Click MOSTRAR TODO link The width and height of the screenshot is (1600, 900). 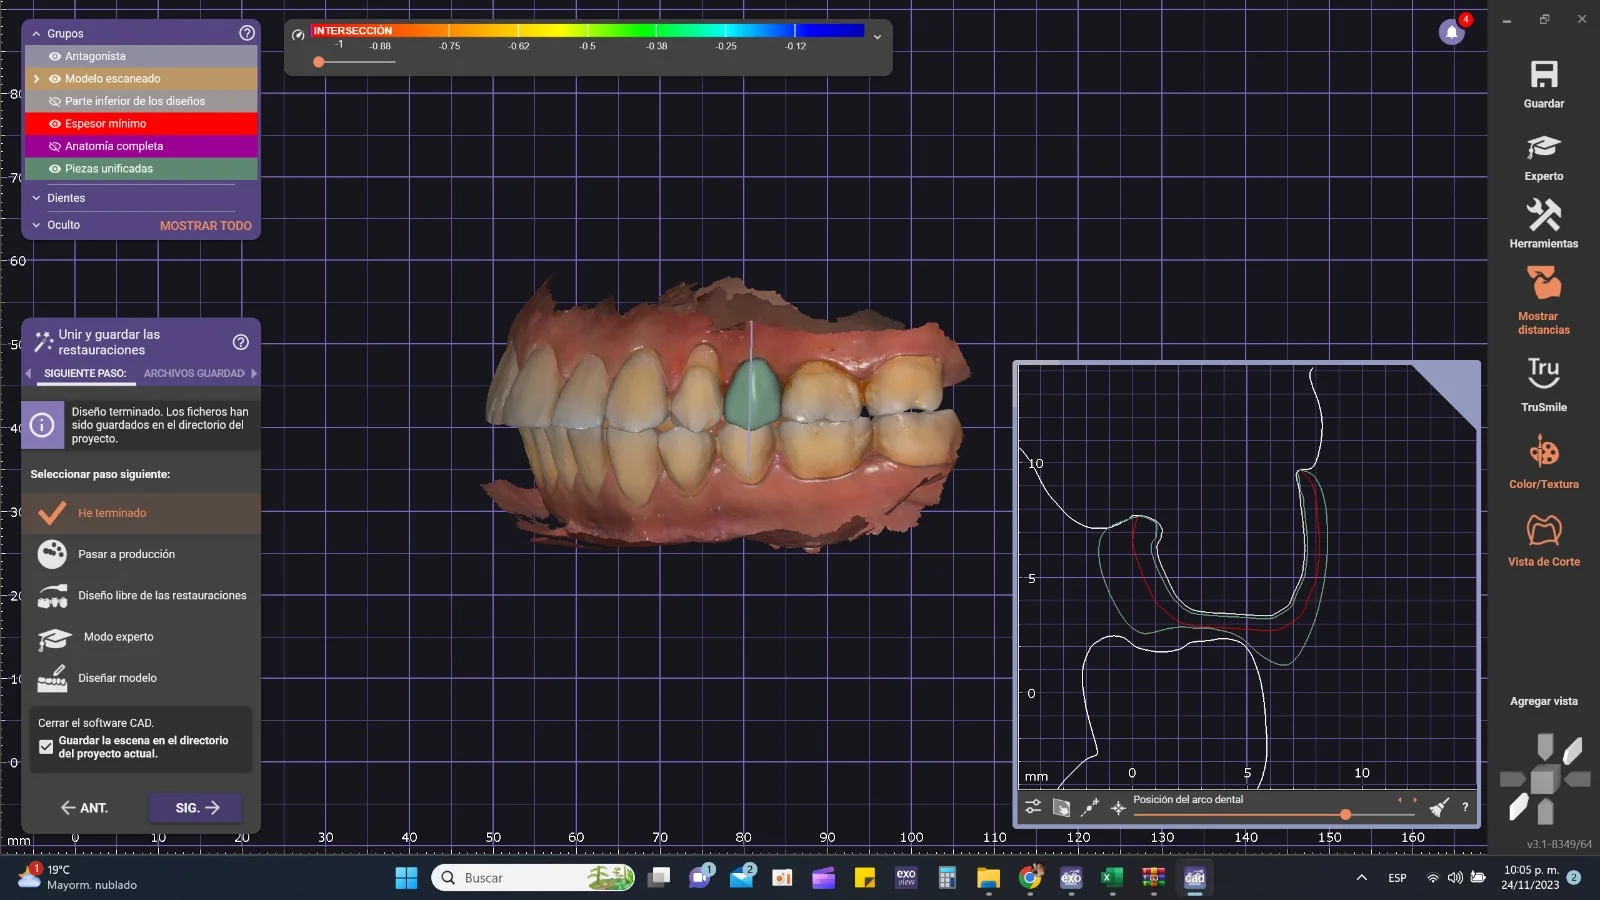pyautogui.click(x=205, y=226)
